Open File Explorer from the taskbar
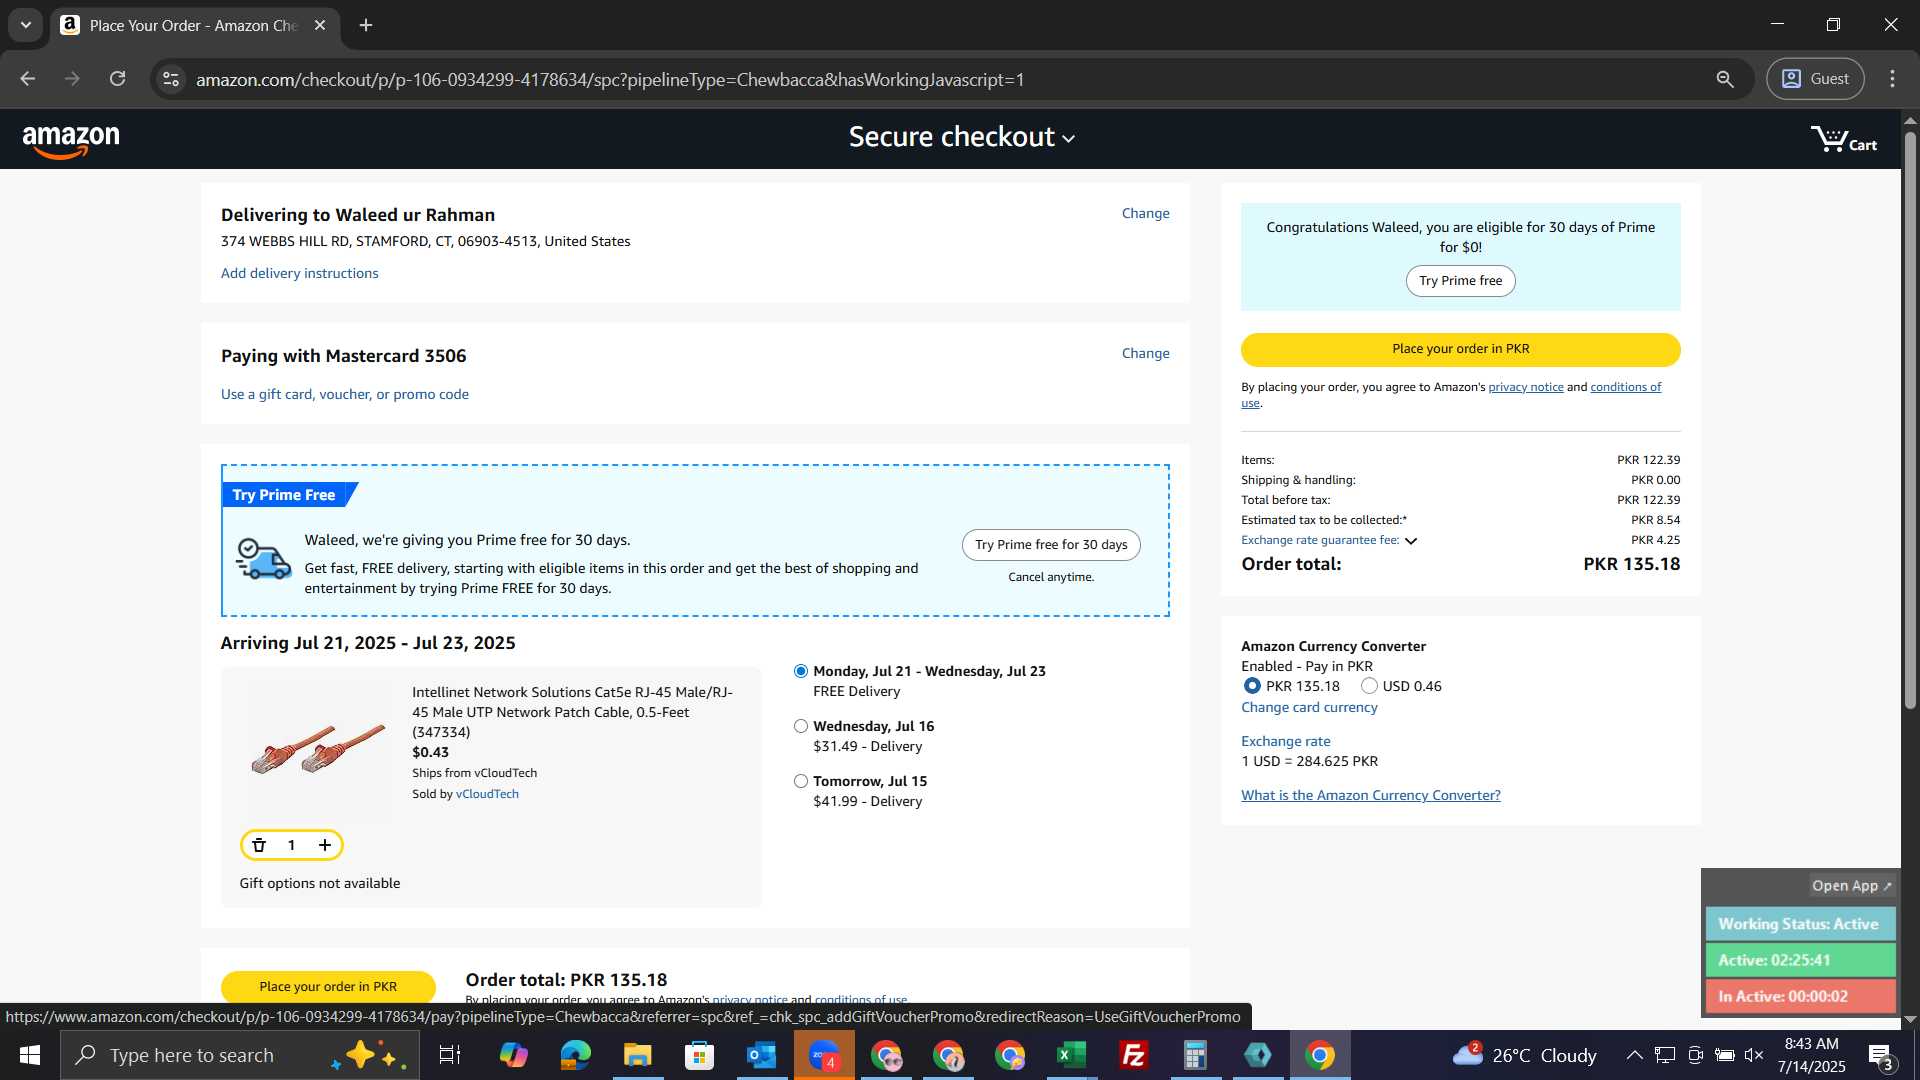 pos(638,1055)
